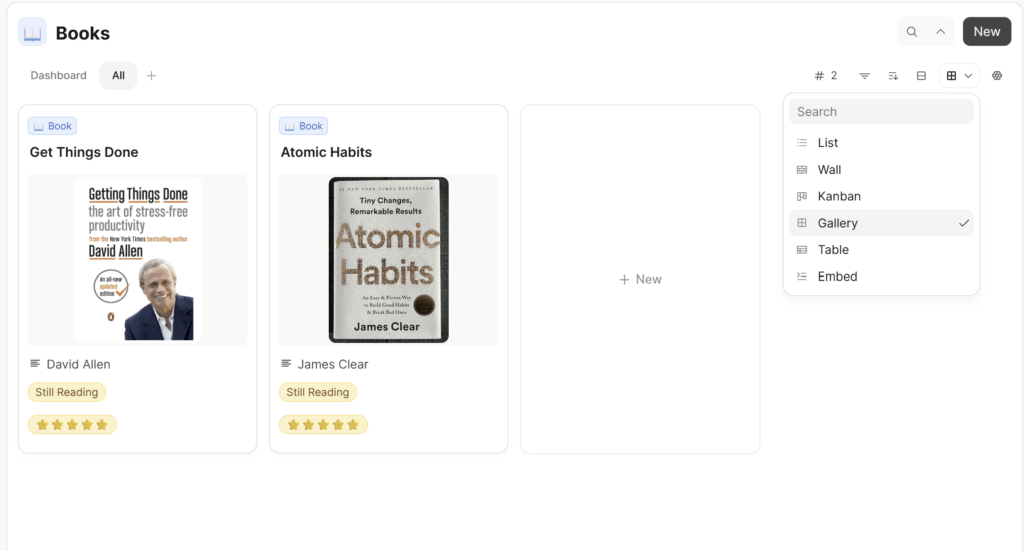Open the view settings gear icon
1024x551 pixels.
(x=997, y=76)
